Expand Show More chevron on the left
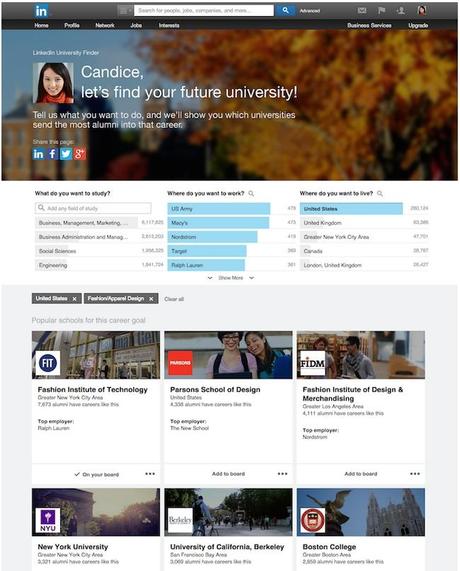The height and width of the screenshot is (571, 460). (210, 278)
